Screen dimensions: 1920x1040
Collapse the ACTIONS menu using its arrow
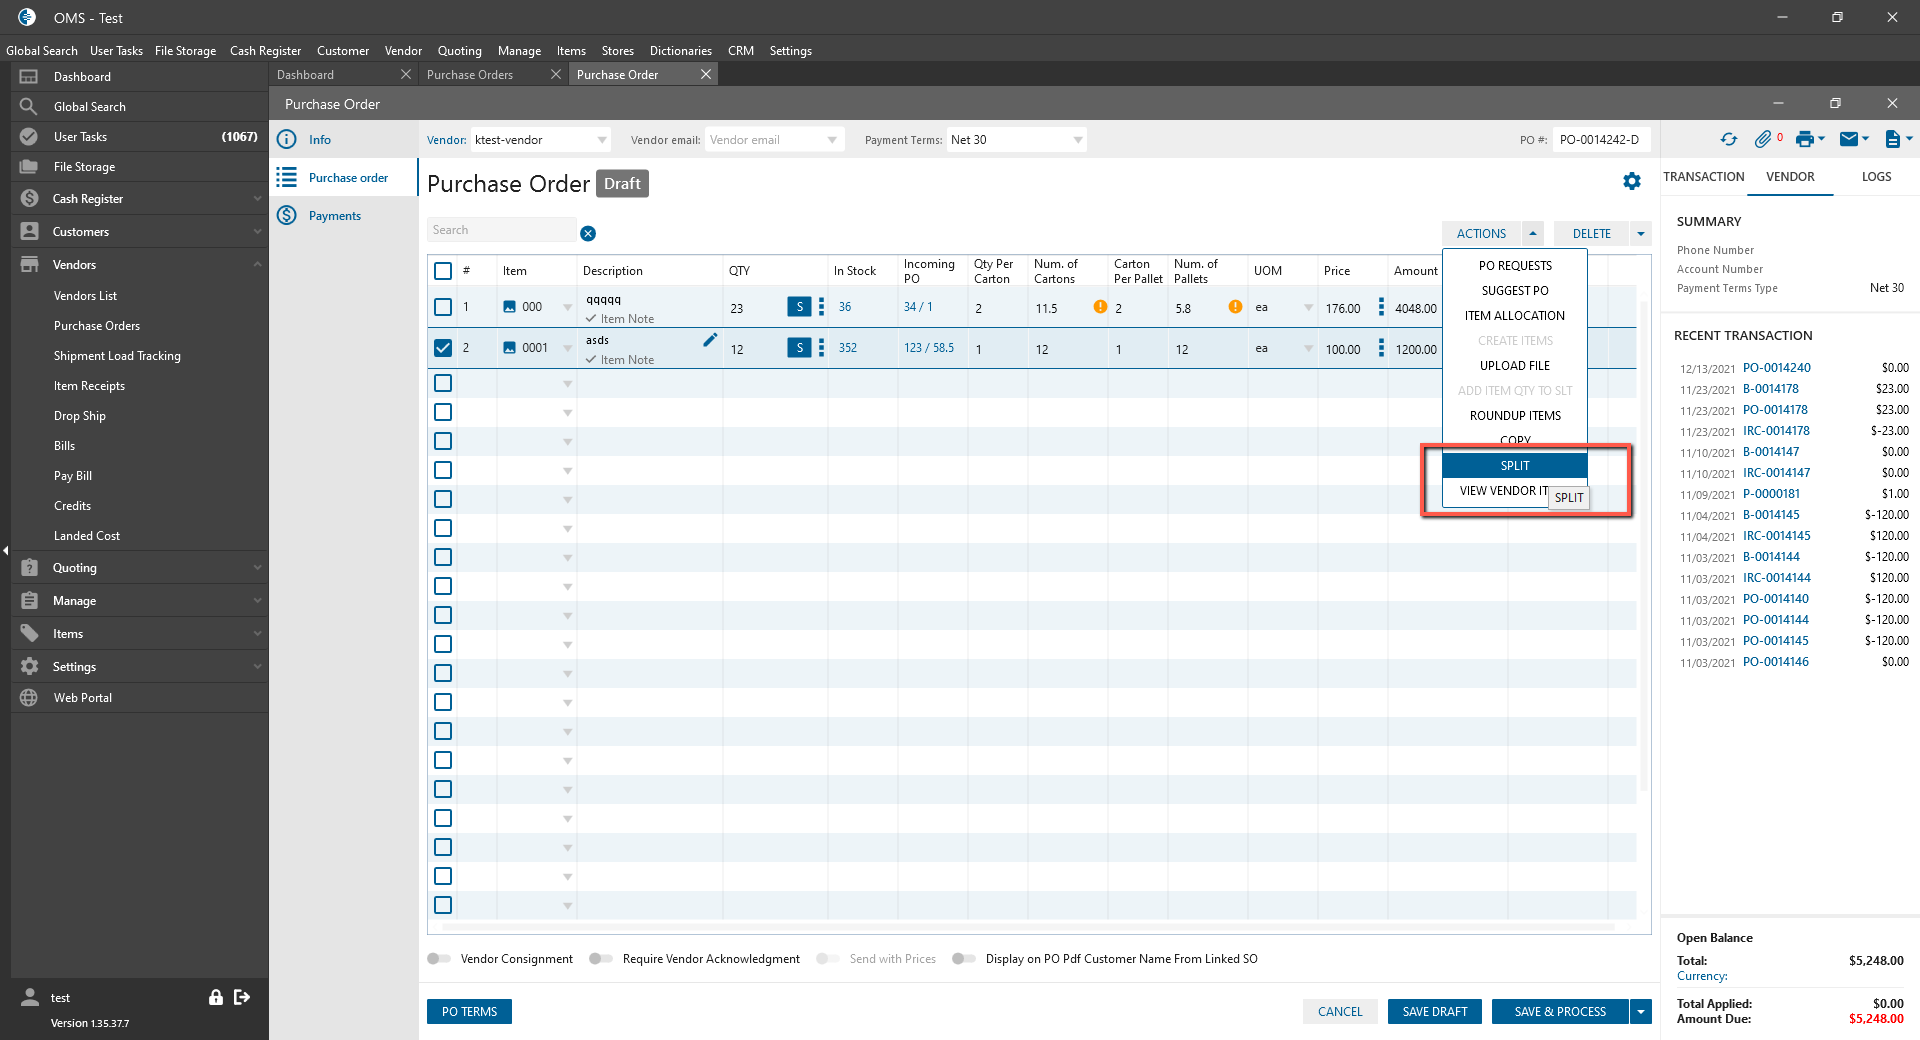click(x=1533, y=233)
